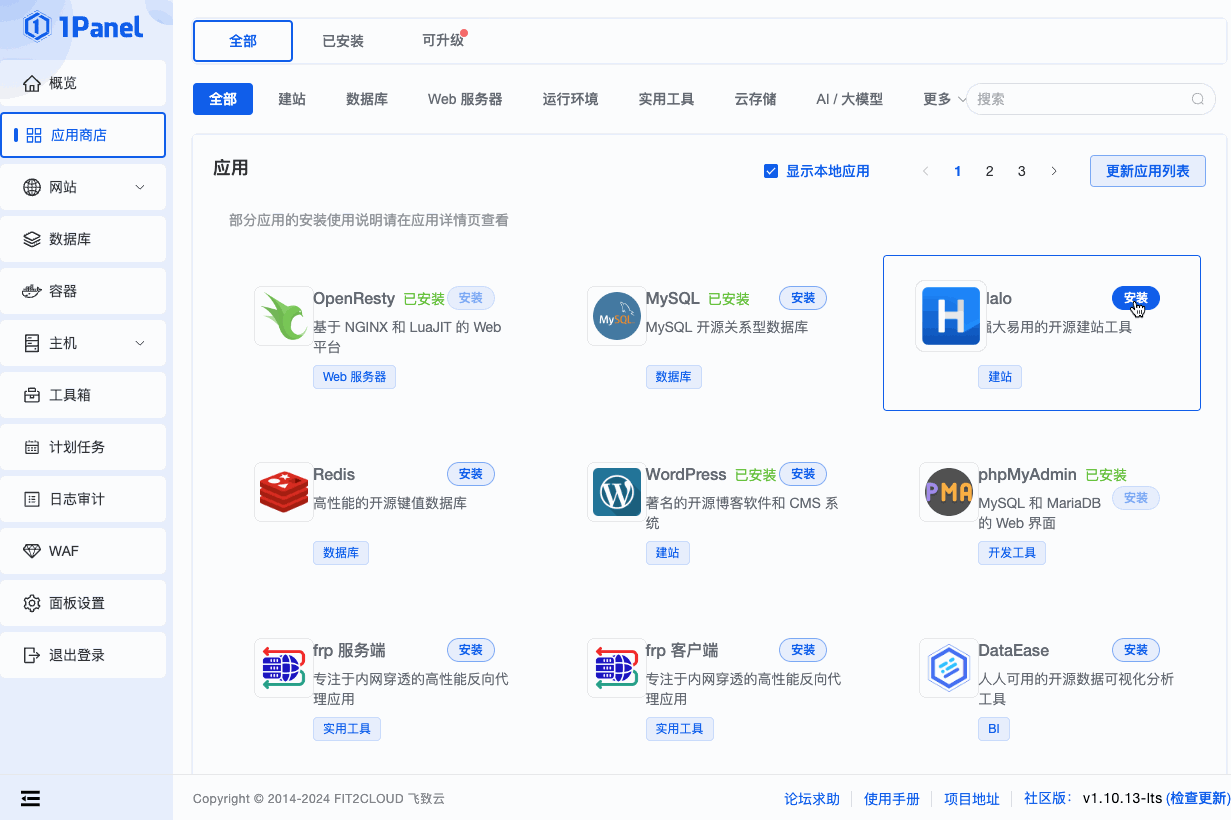The image size is (1231, 820).
Task: Collapse the sidebar with the fold icon
Action: 30,798
